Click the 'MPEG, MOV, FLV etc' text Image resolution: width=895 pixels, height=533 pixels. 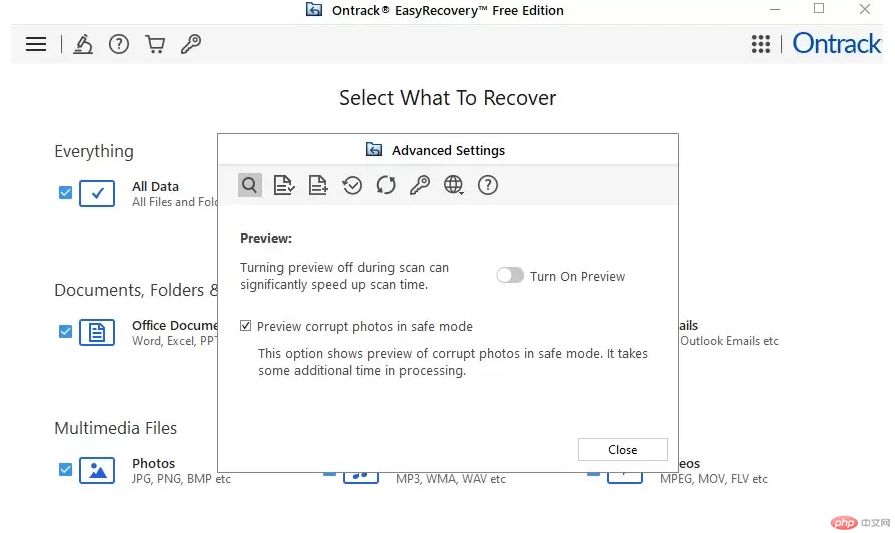(713, 479)
